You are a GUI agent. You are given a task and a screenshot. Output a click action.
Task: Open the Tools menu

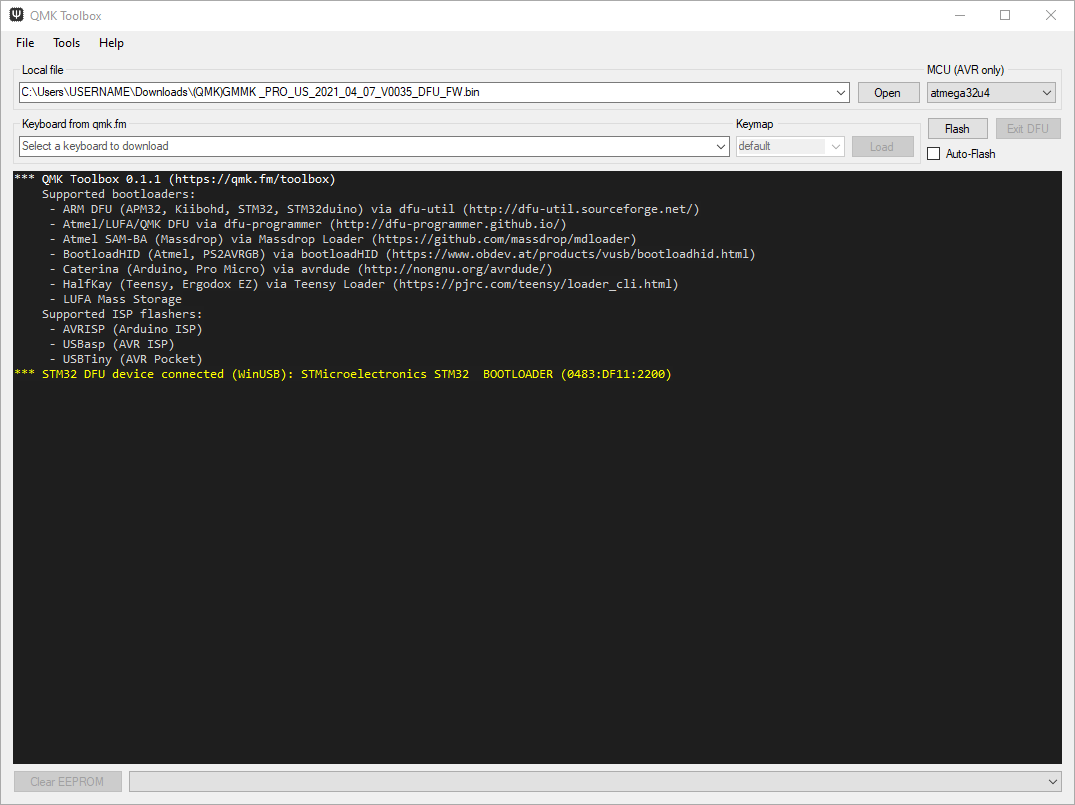(67, 43)
